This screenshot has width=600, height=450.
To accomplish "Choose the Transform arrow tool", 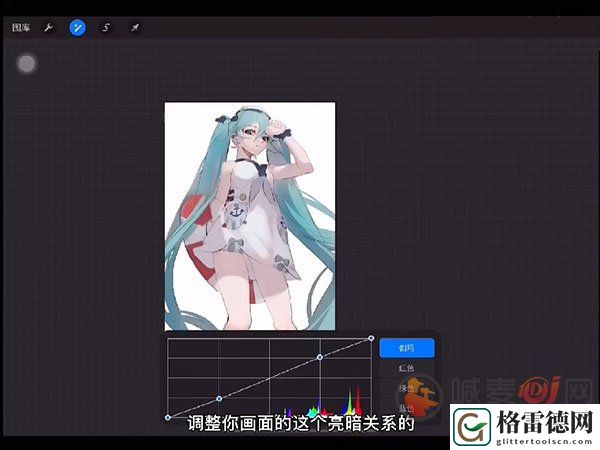I will [135, 28].
